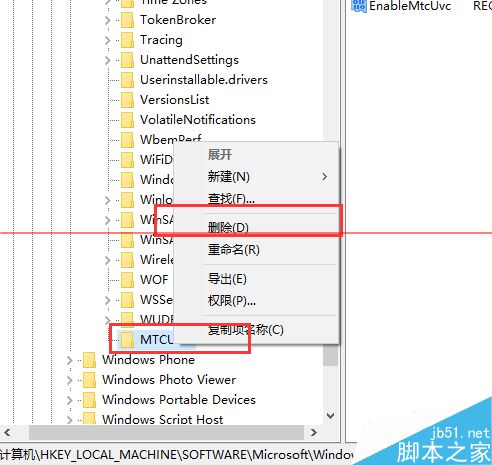Open the 新建(N) submenu
The width and height of the screenshot is (492, 465).
coord(256,177)
